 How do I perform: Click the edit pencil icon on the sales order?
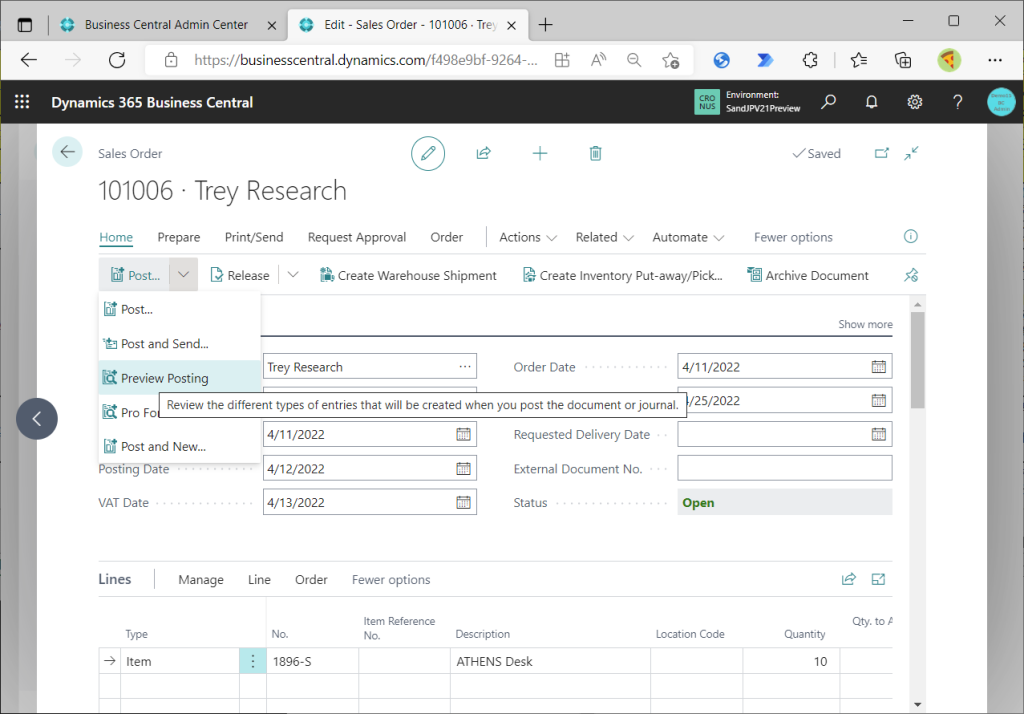pyautogui.click(x=428, y=154)
